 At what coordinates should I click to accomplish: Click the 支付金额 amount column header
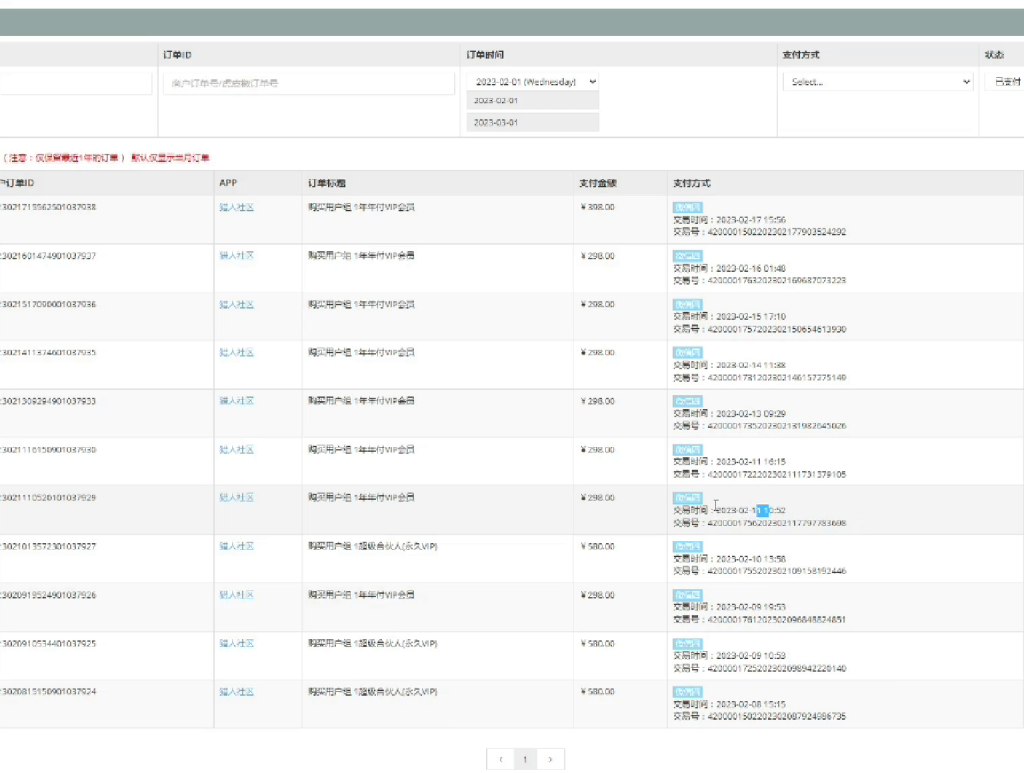(x=598, y=183)
